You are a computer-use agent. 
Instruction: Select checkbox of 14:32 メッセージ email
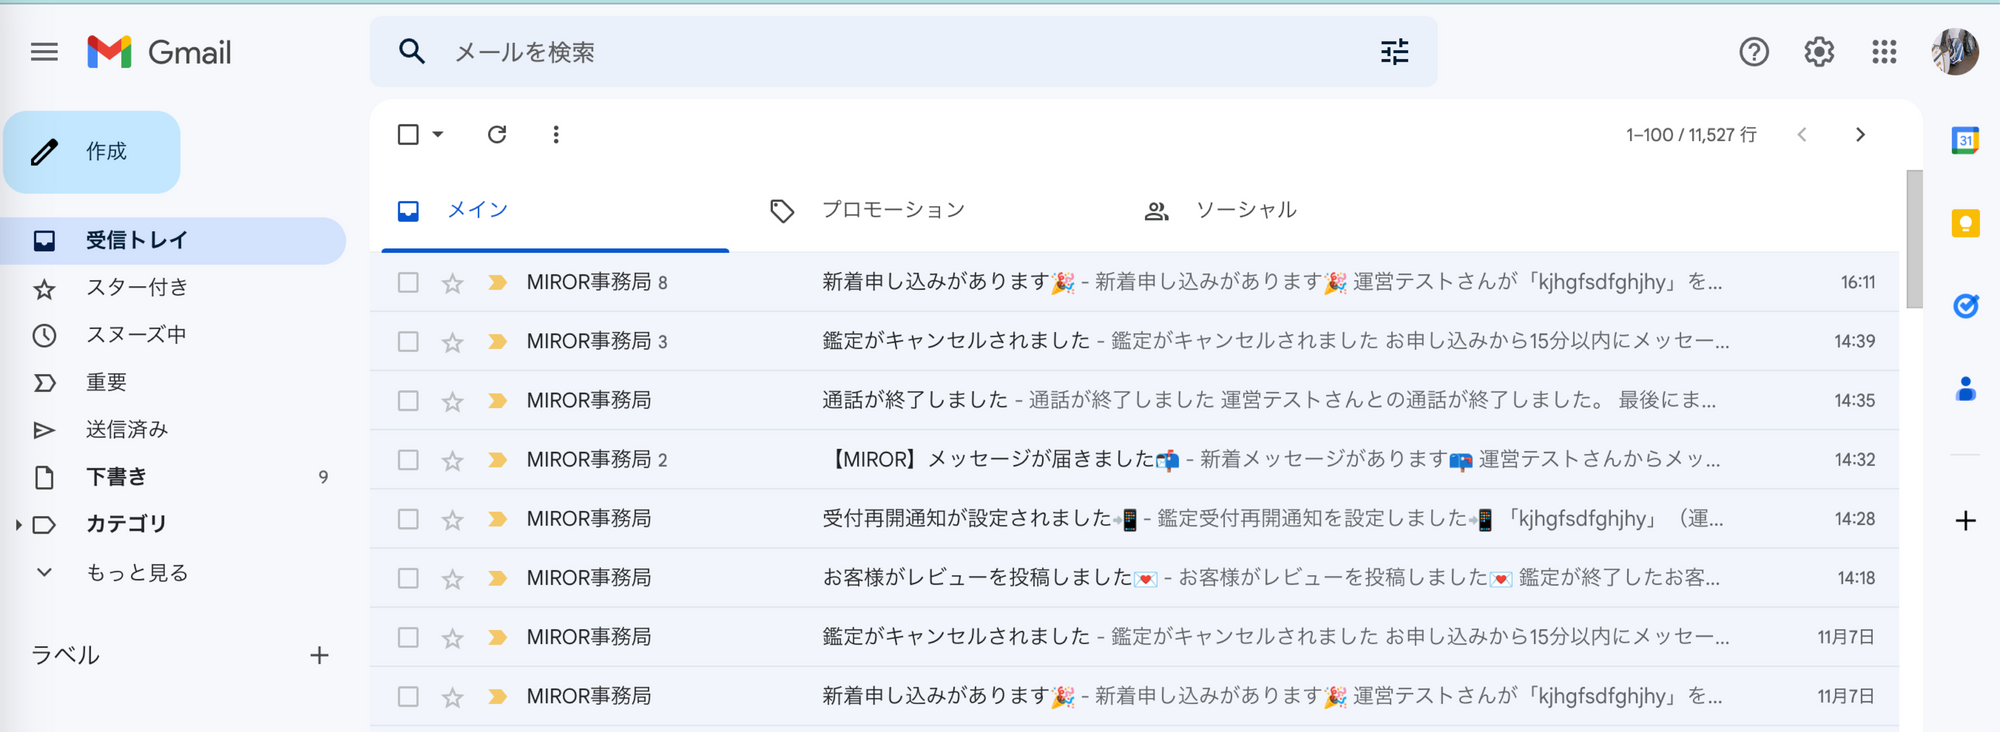[408, 460]
